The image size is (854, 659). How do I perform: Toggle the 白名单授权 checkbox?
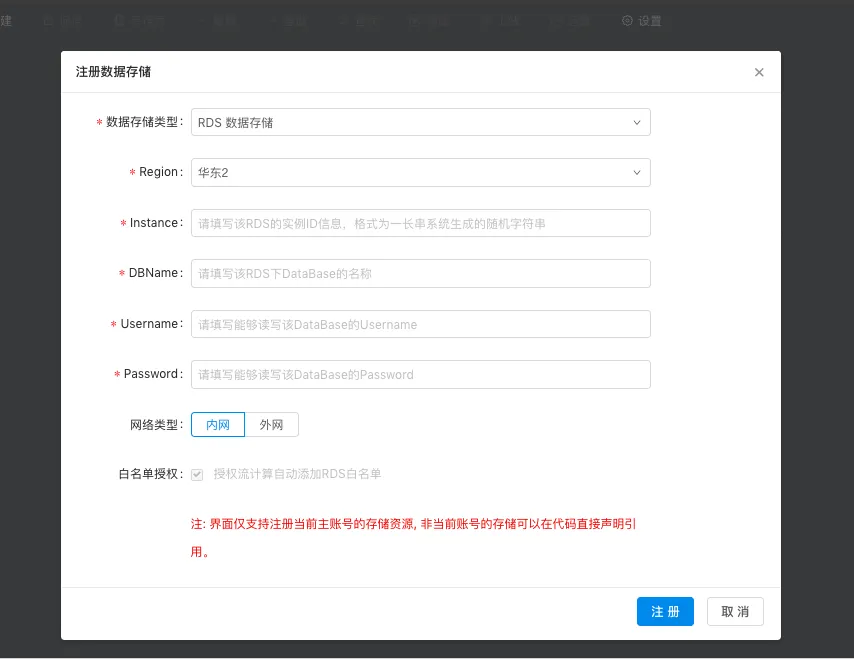pyautogui.click(x=197, y=474)
